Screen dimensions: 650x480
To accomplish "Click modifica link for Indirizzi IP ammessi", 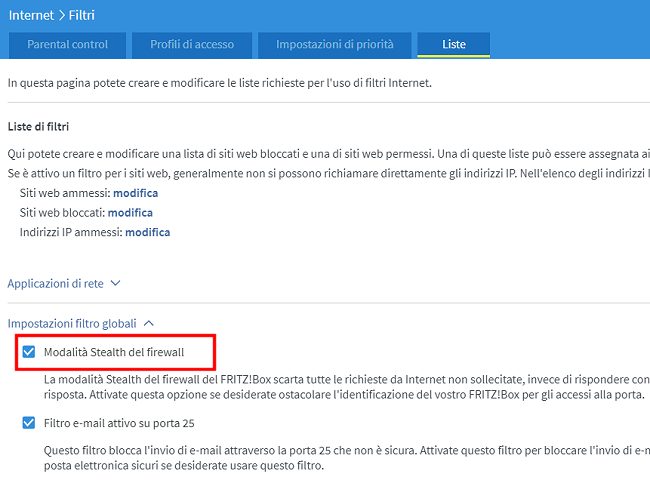I will pyautogui.click(x=148, y=232).
